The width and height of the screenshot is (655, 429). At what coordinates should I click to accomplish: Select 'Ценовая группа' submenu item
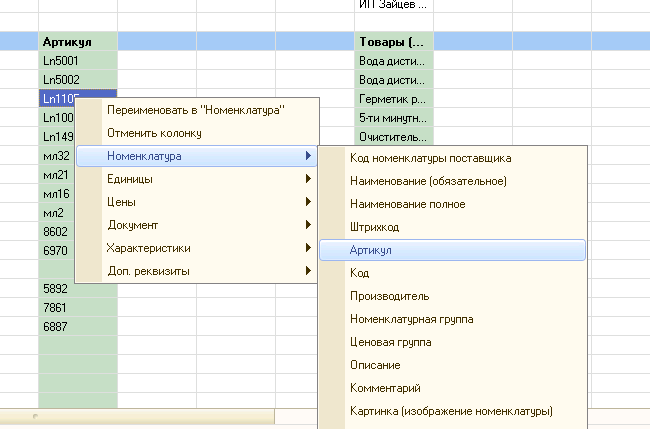click(x=391, y=342)
